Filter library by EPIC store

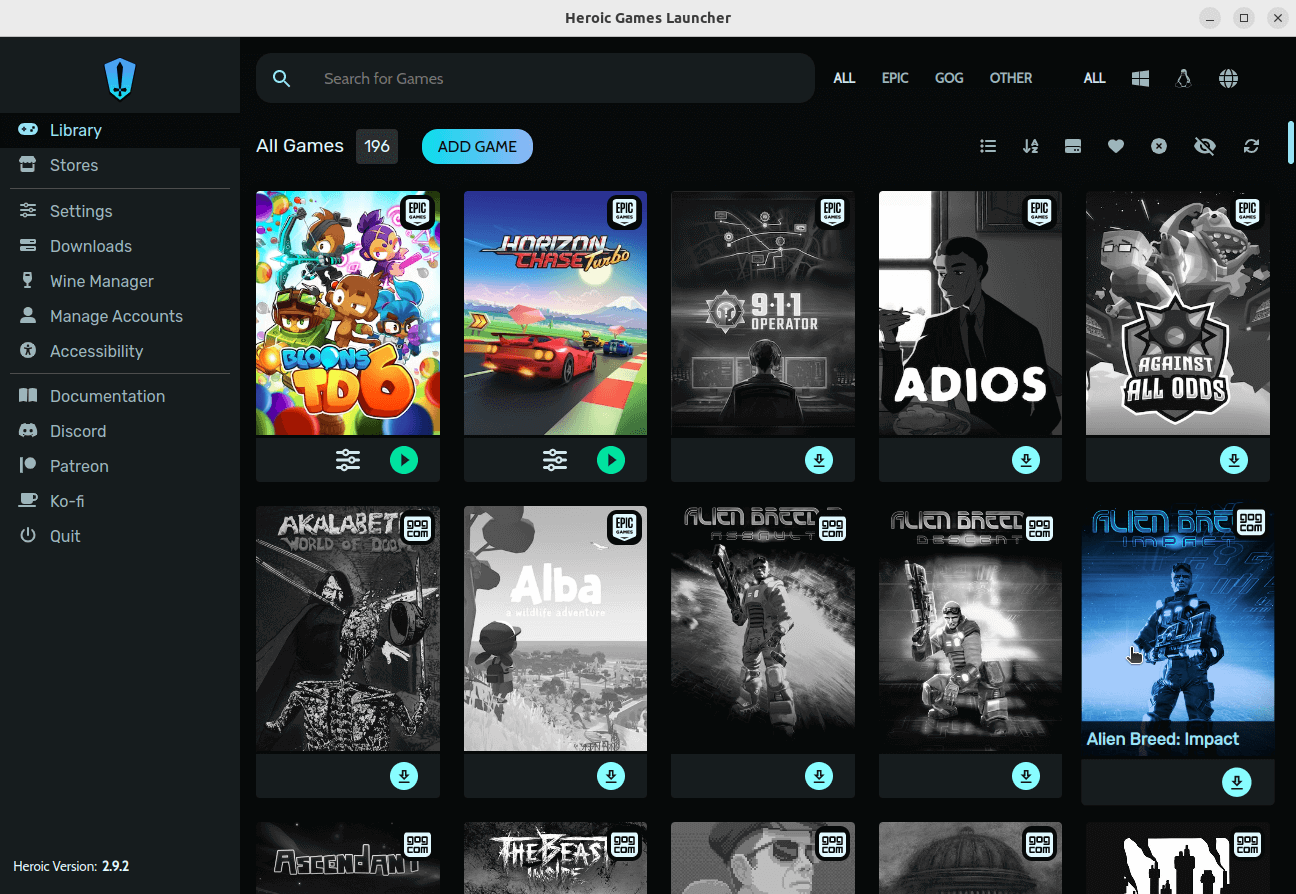[895, 78]
